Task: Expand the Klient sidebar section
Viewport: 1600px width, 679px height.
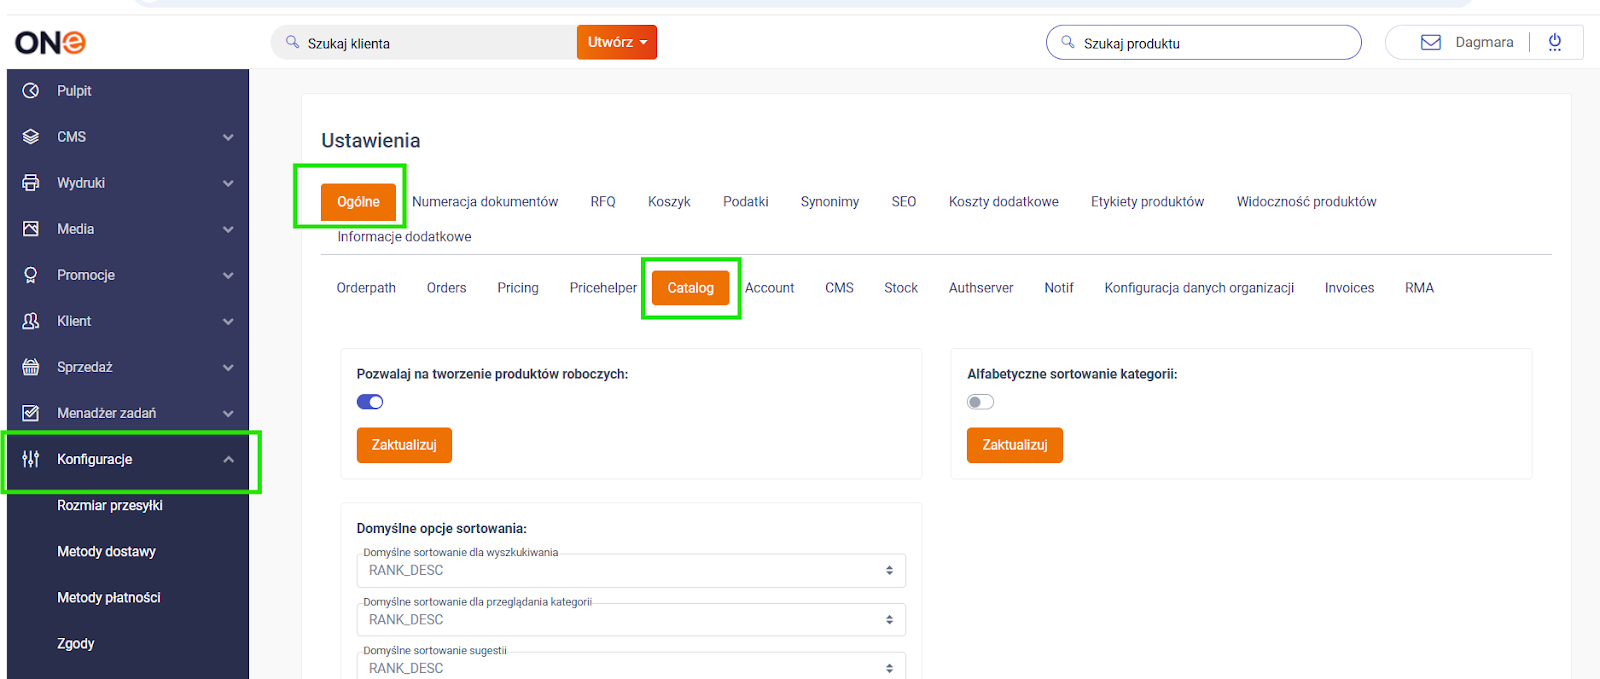Action: (228, 321)
